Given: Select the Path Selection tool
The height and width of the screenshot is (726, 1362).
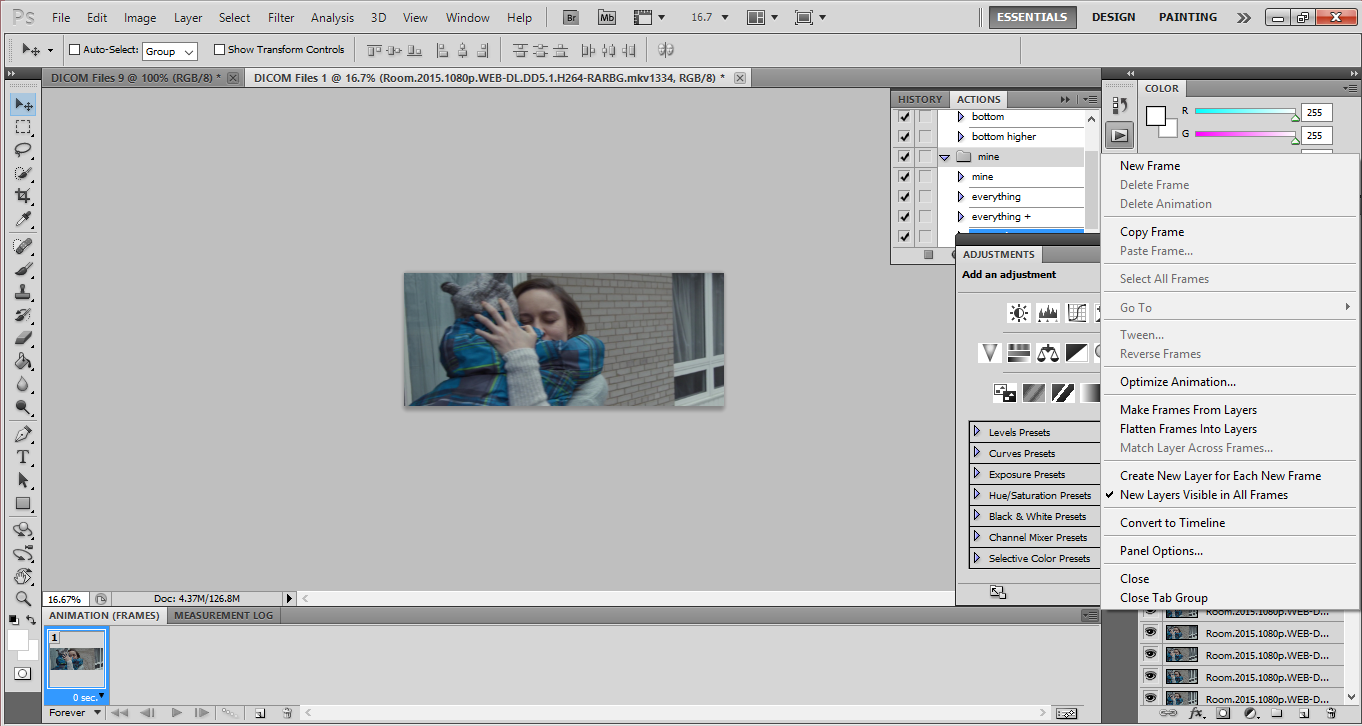Looking at the screenshot, I should point(23,480).
